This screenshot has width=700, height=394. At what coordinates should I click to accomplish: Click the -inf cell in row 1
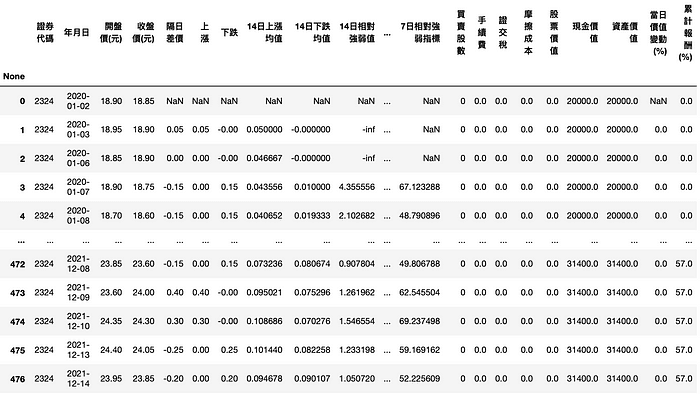pos(369,129)
